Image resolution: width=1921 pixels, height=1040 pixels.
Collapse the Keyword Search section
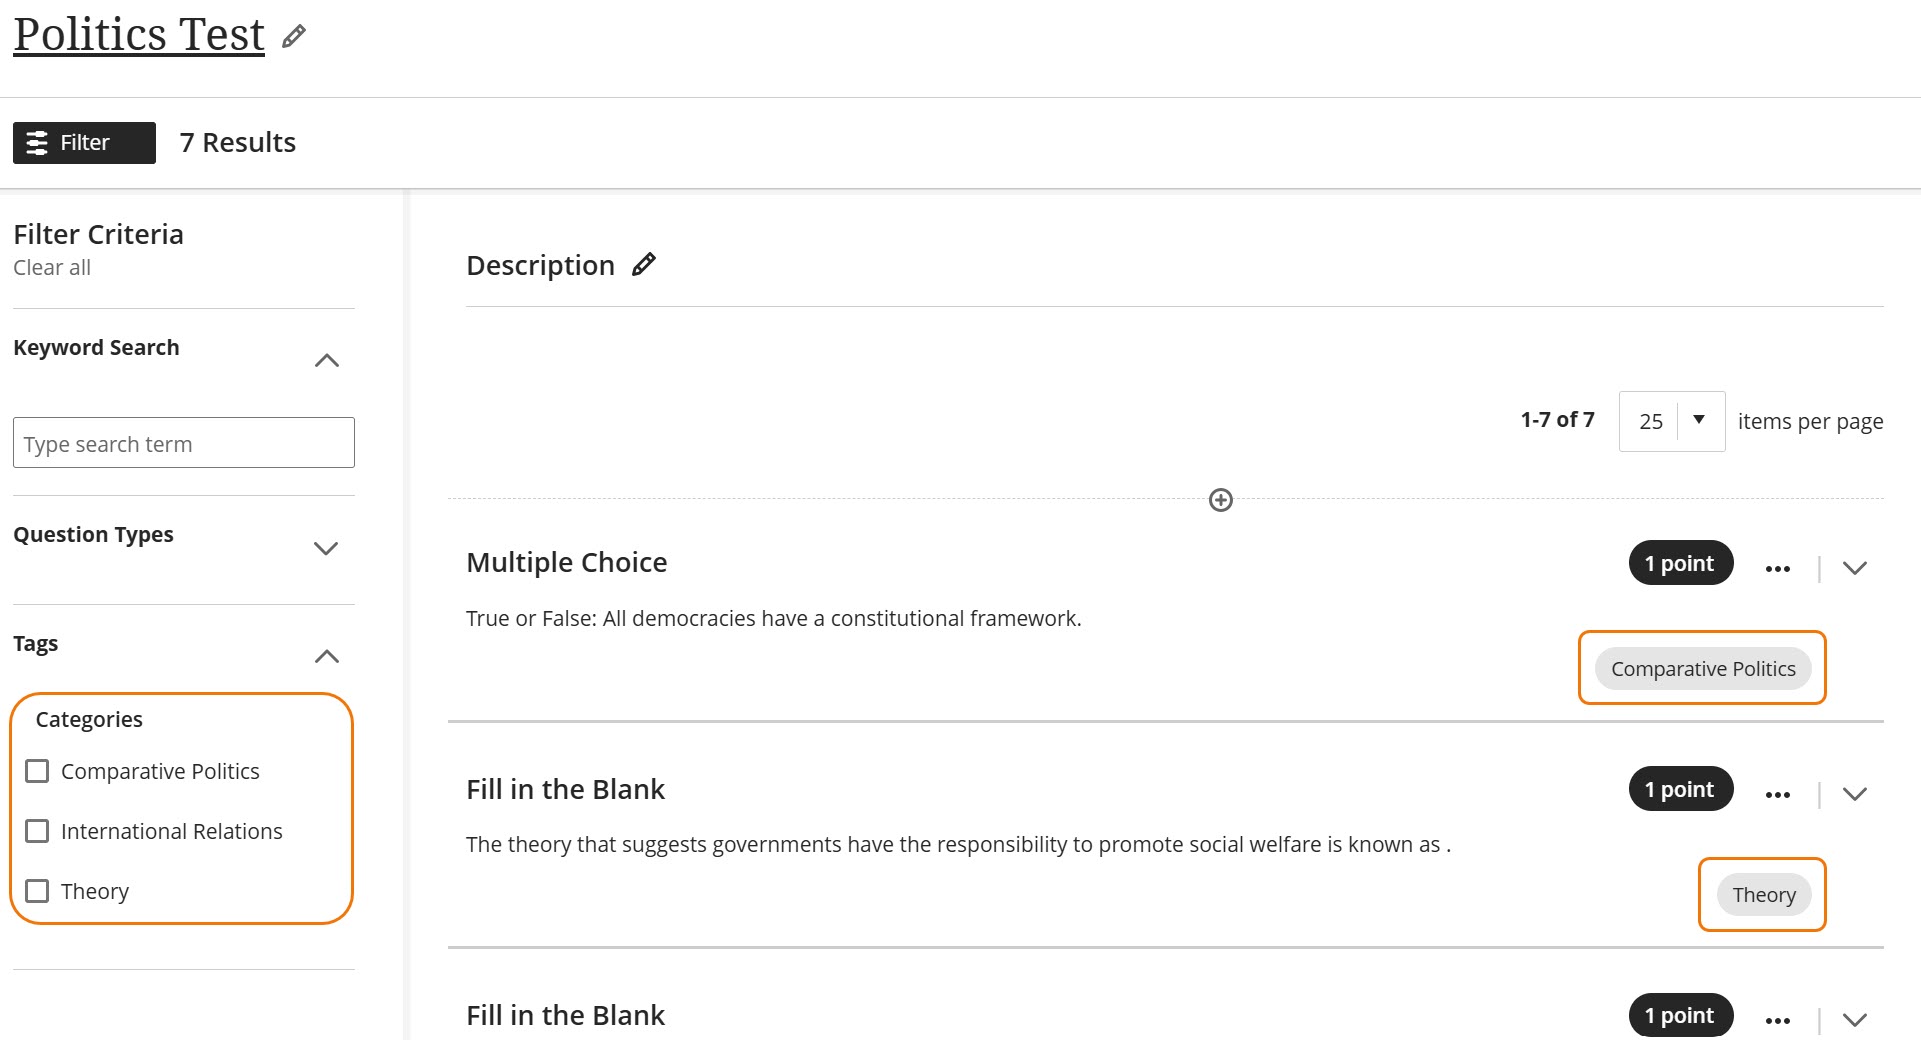pos(326,359)
